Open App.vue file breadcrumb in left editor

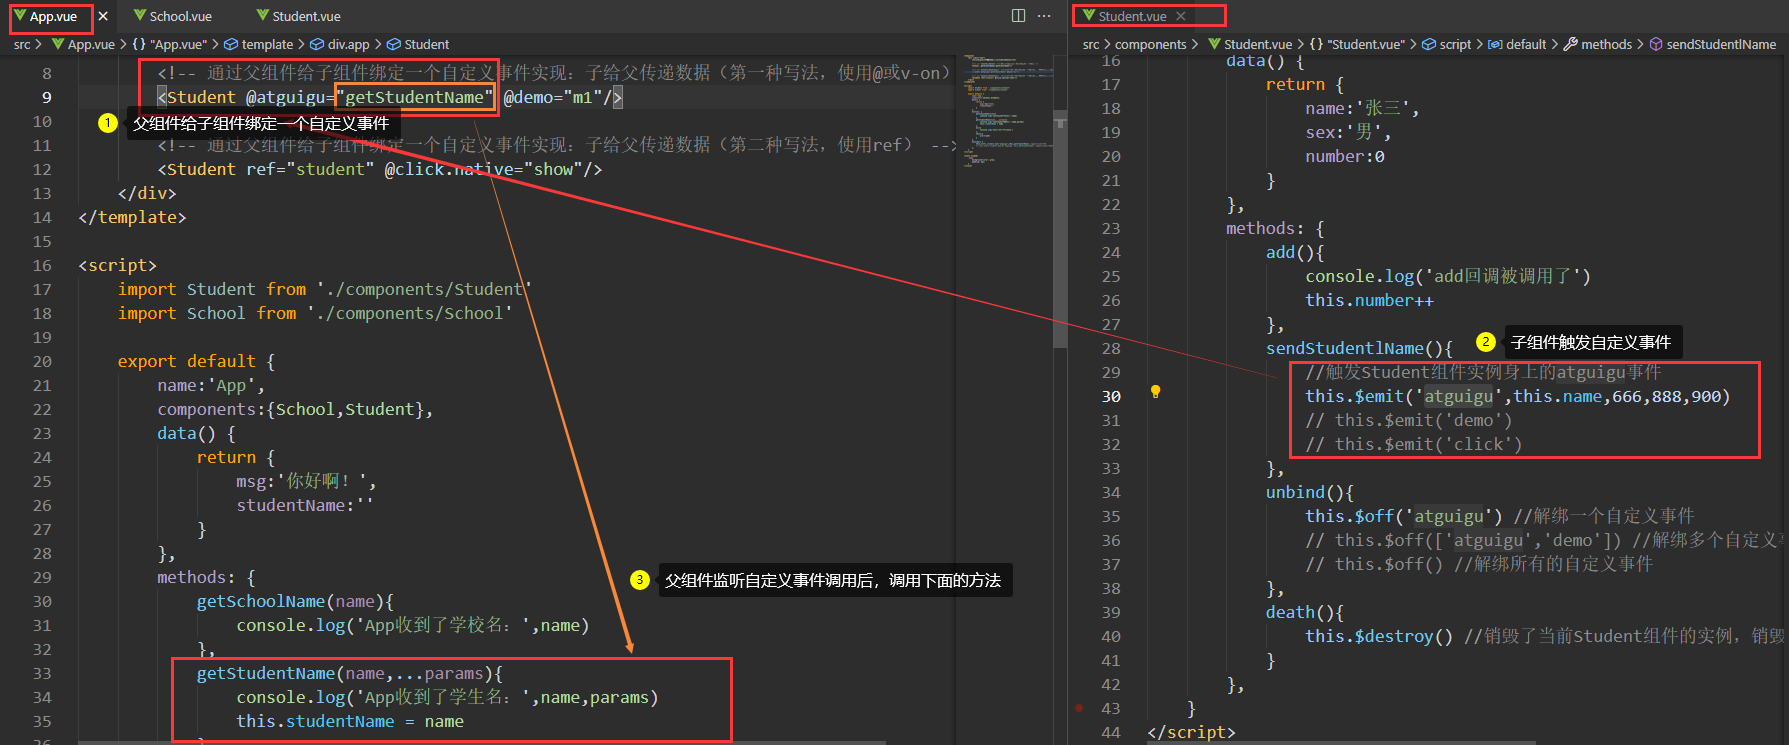coord(91,45)
